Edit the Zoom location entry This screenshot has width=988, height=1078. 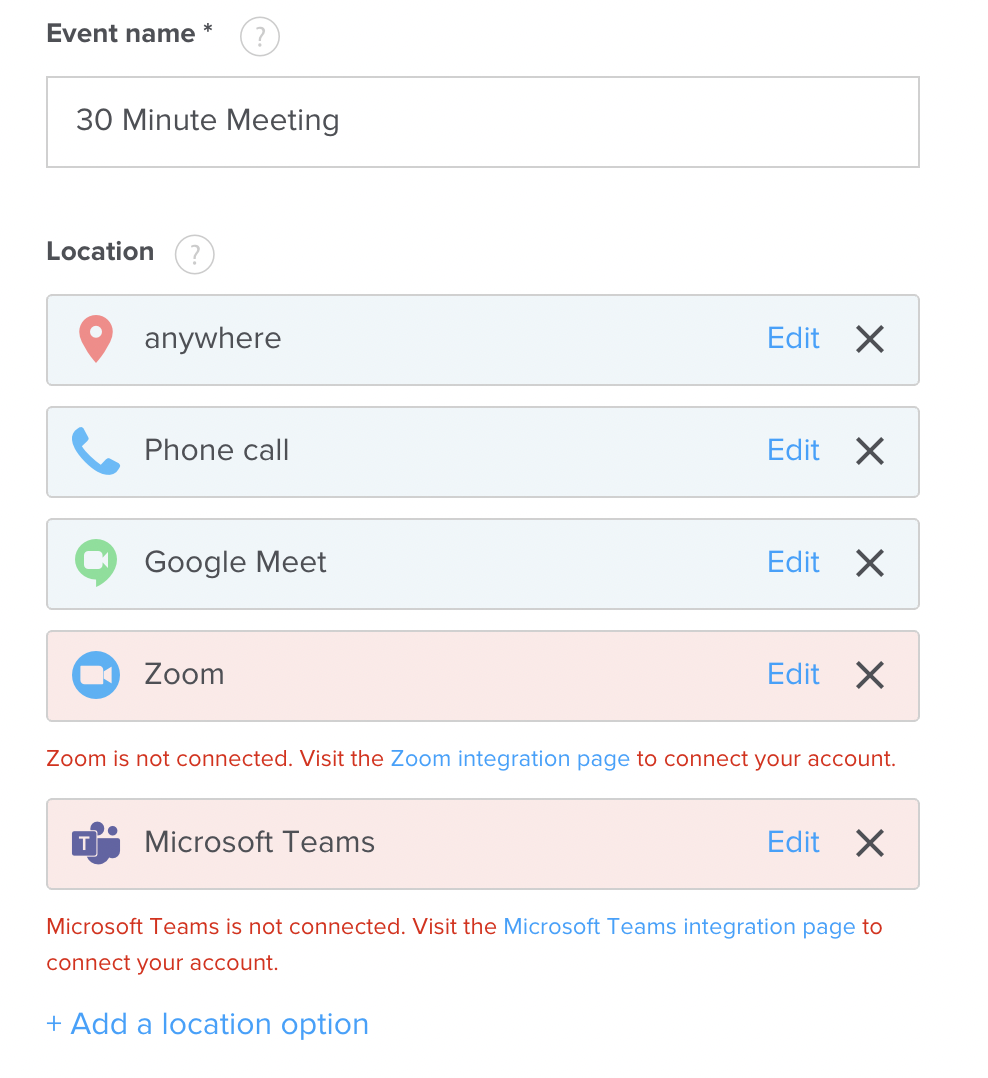[x=793, y=674]
